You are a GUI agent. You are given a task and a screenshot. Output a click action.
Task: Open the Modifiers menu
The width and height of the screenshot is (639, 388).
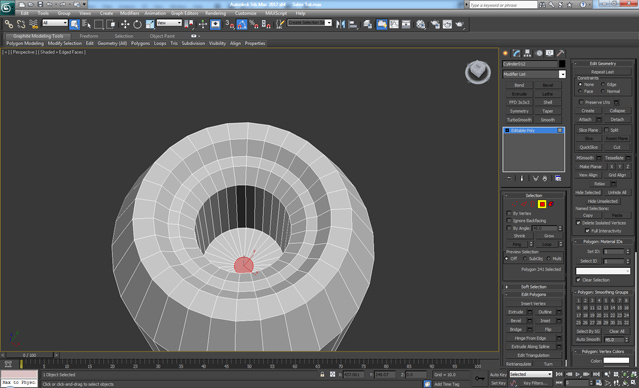pyautogui.click(x=130, y=13)
